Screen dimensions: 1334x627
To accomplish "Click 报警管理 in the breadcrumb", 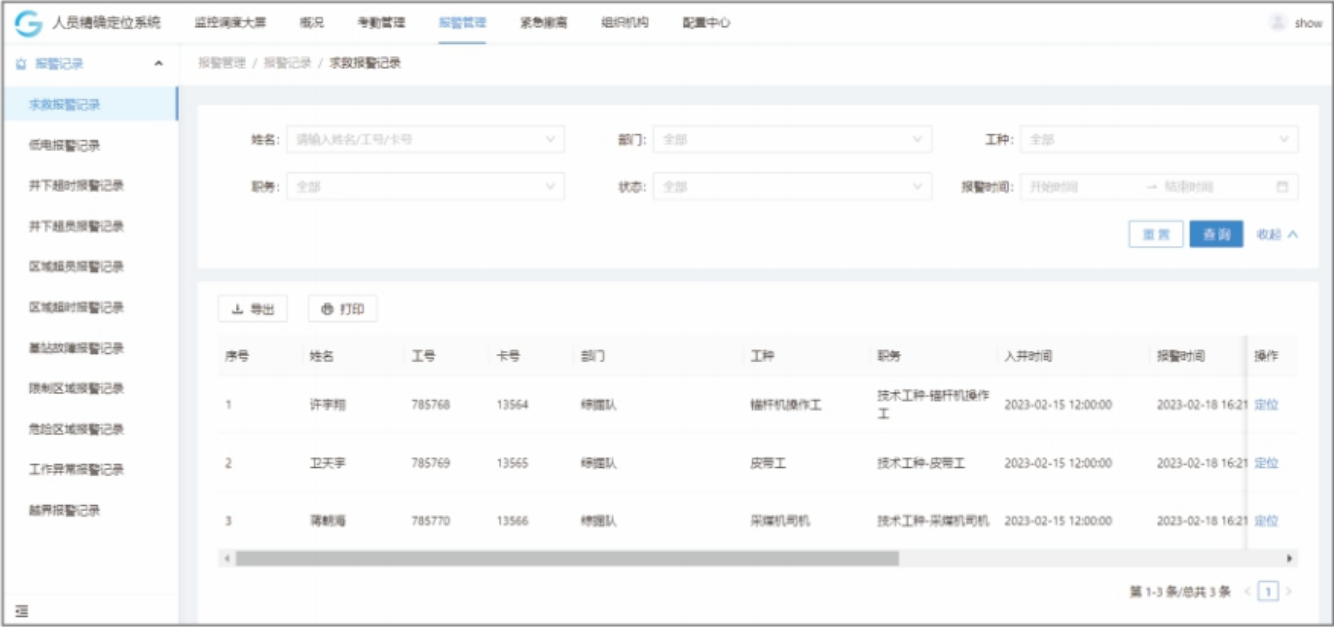I will pyautogui.click(x=221, y=63).
